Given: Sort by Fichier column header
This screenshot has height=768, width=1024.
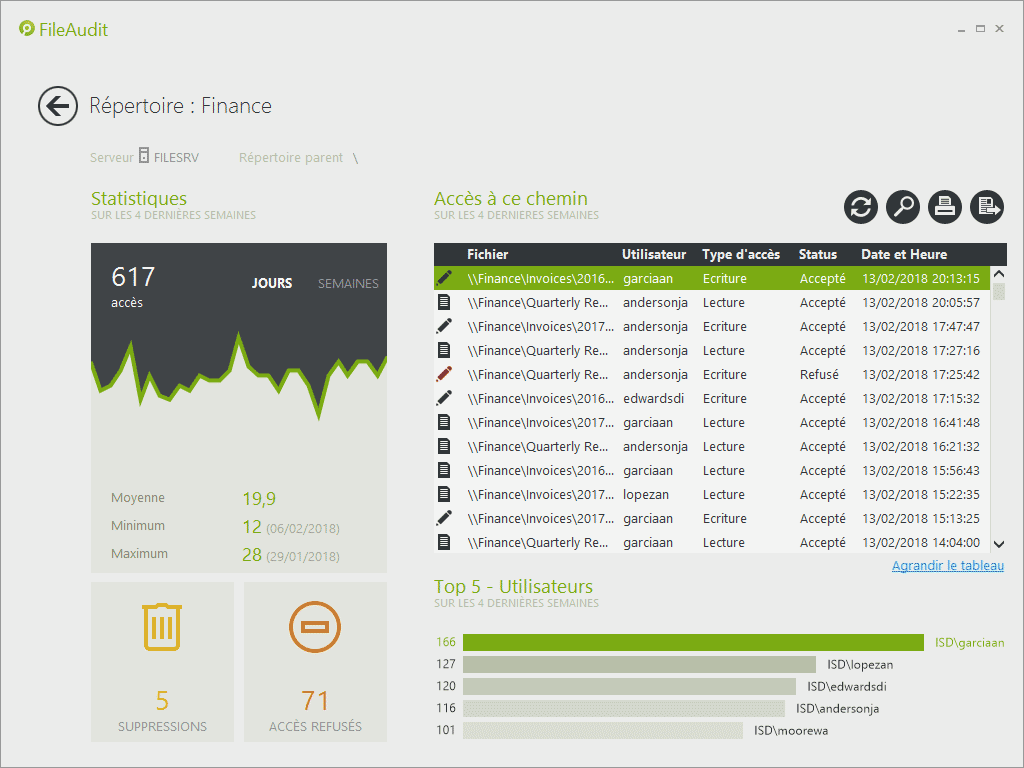Looking at the screenshot, I should [487, 254].
